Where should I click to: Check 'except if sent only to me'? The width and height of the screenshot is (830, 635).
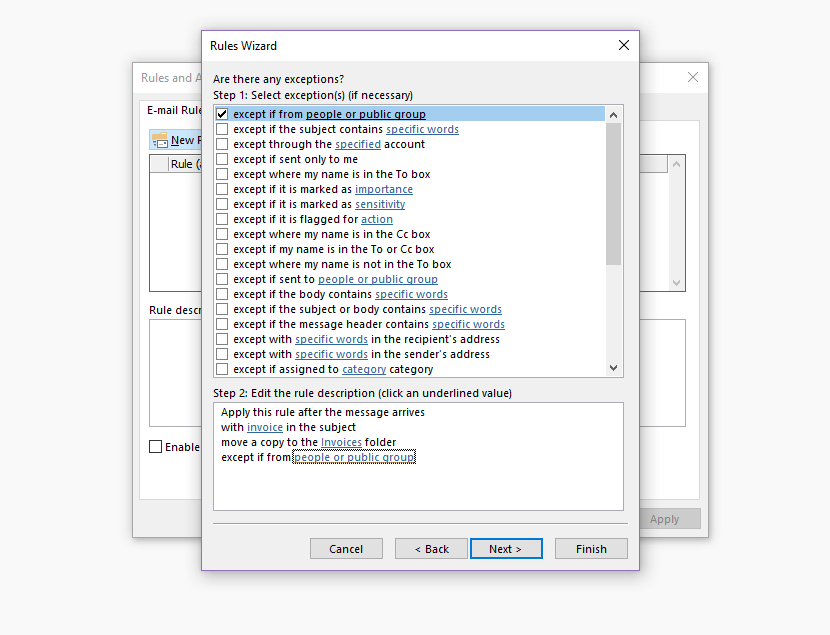[222, 159]
